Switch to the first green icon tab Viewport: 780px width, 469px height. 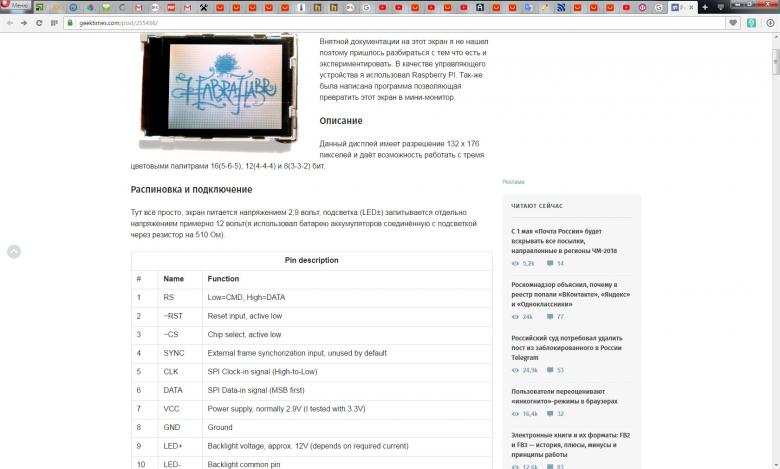39,7
